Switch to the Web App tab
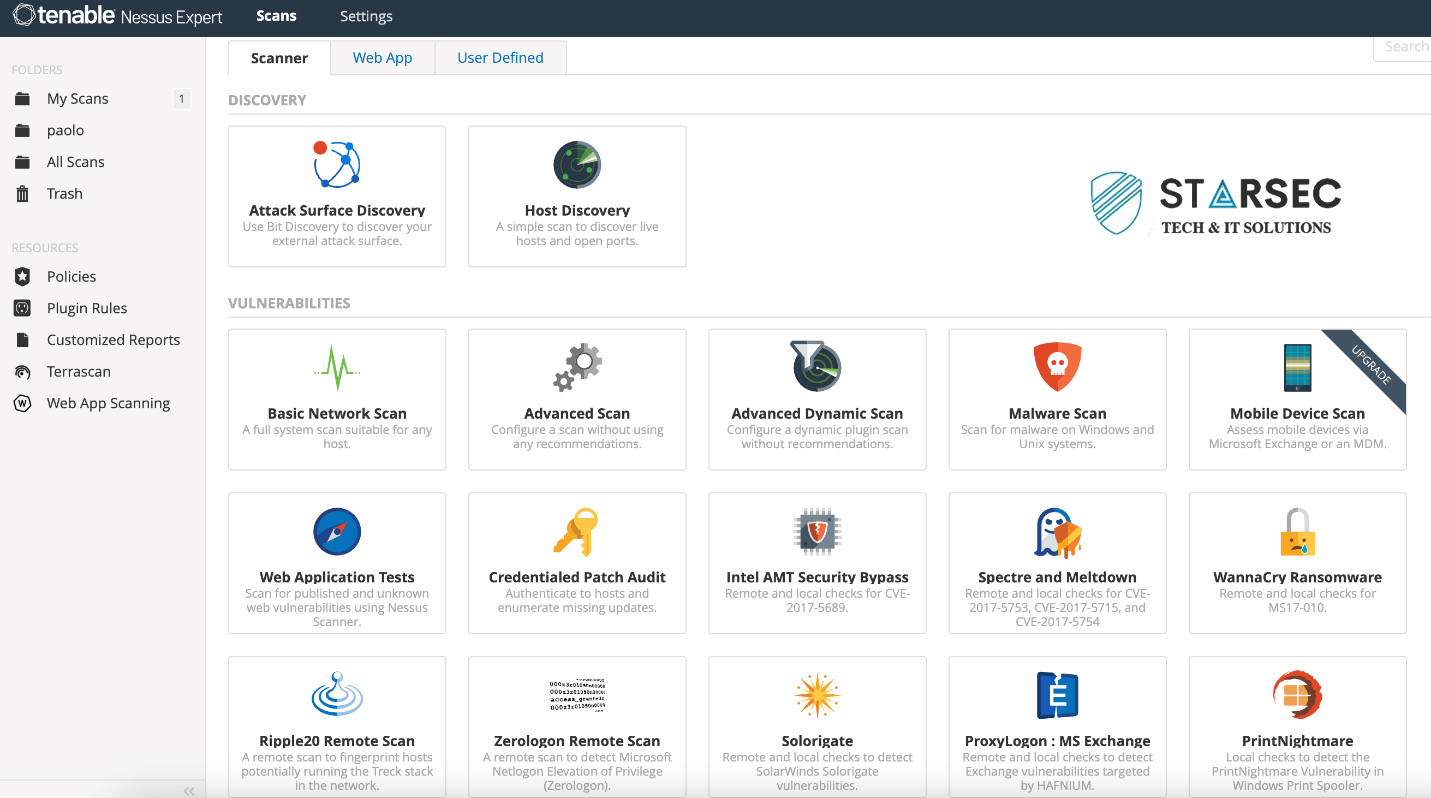 point(382,57)
